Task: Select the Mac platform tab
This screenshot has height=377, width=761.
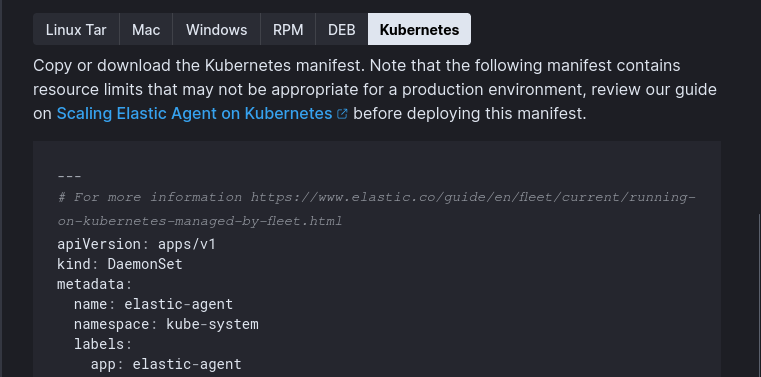Action: [146, 30]
